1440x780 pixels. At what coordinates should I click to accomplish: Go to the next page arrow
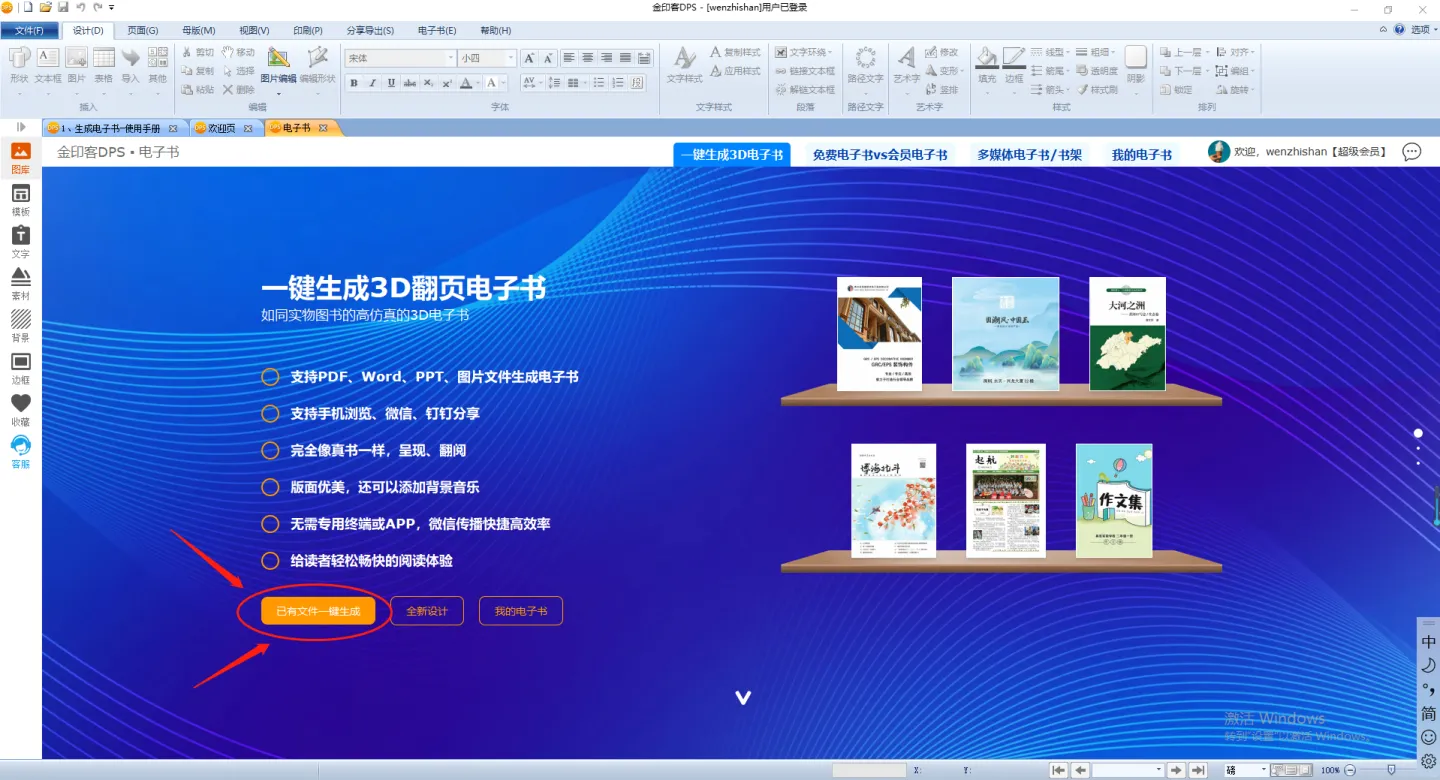(1177, 770)
